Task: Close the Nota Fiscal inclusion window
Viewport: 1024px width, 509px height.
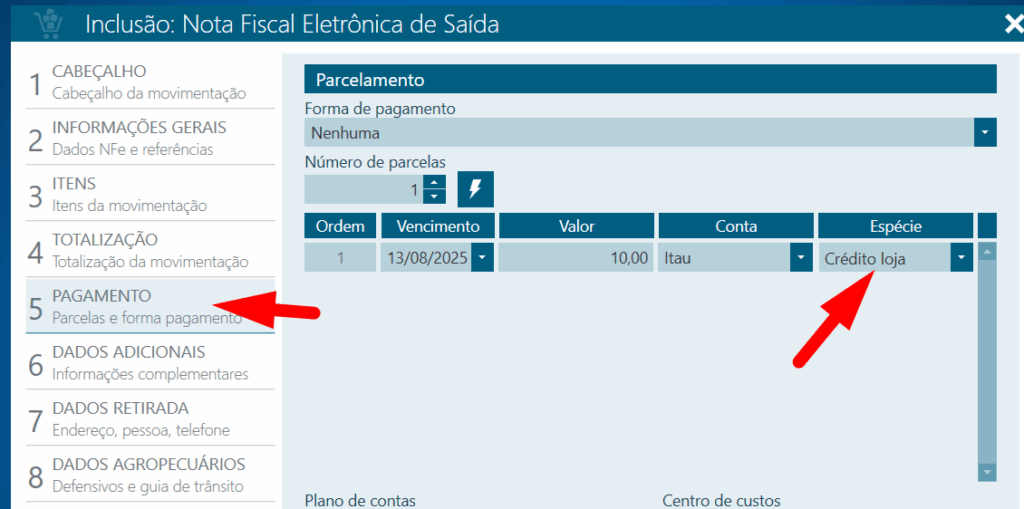Action: point(1012,24)
